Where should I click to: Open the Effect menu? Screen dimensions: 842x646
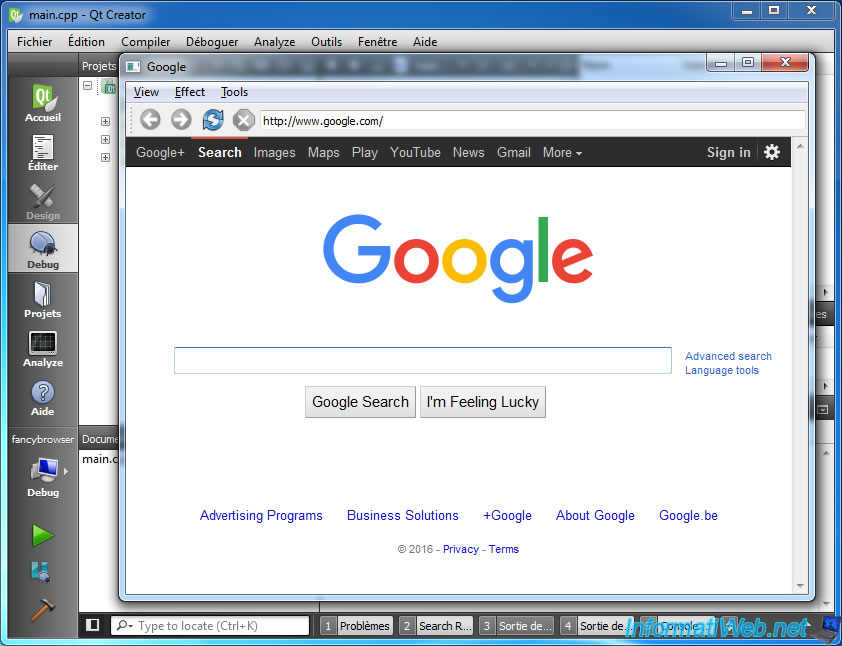tap(190, 92)
